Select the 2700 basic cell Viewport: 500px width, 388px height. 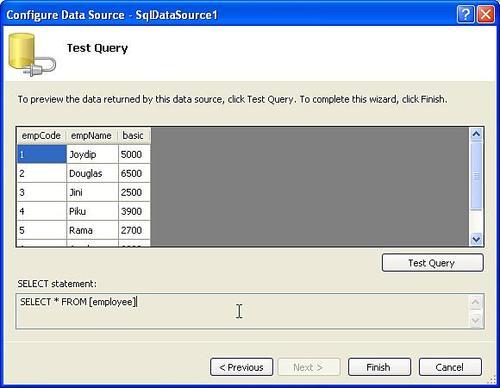click(x=134, y=230)
